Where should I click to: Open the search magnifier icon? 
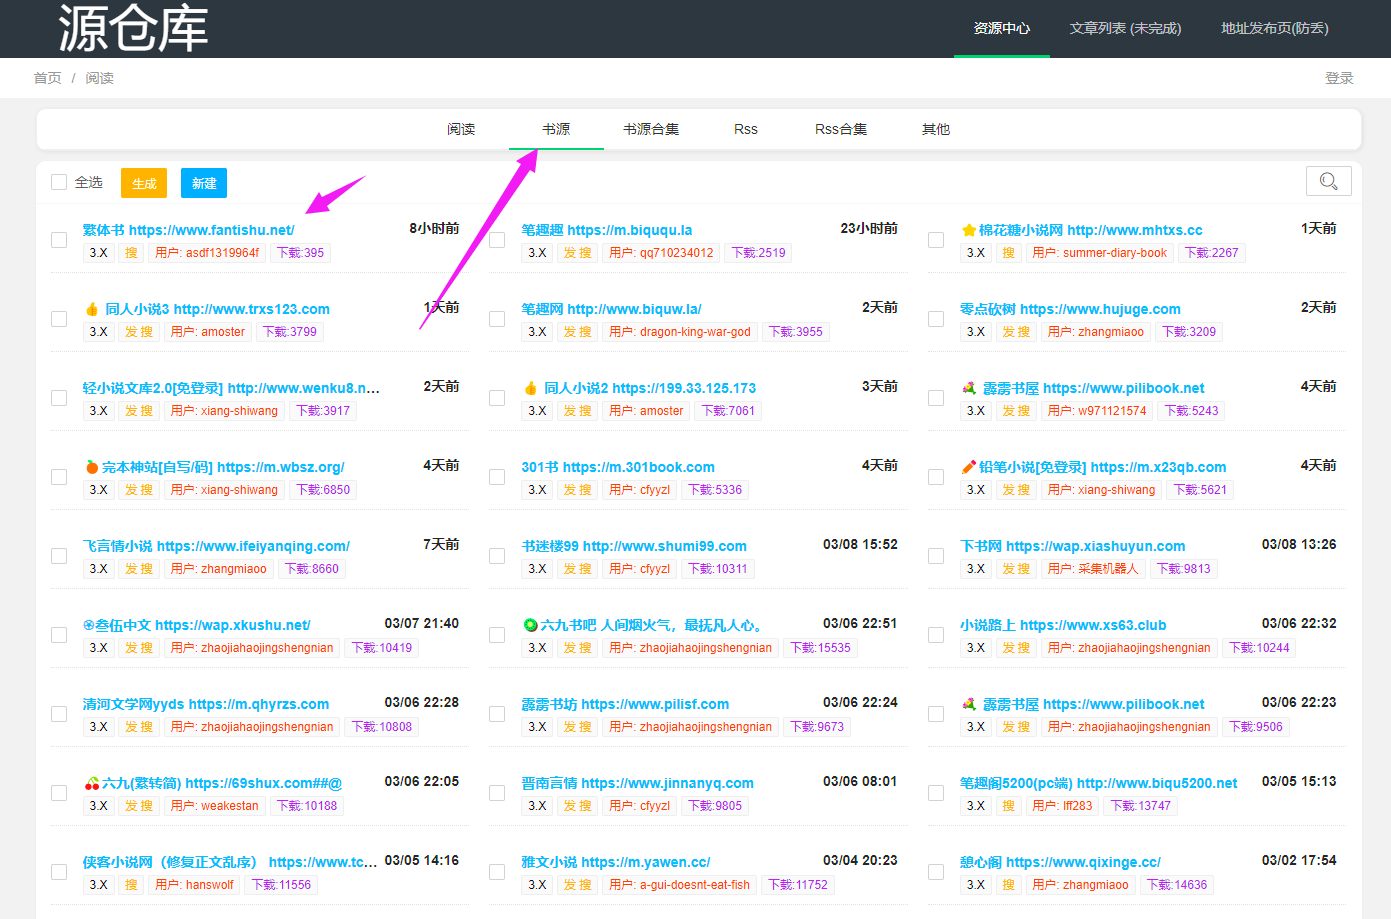[1328, 181]
